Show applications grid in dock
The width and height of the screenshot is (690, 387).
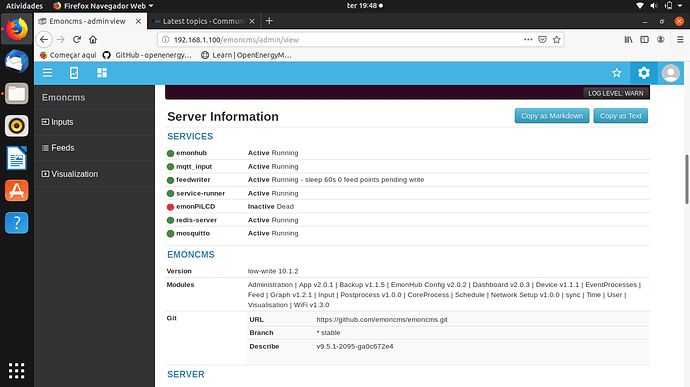tap(17, 371)
